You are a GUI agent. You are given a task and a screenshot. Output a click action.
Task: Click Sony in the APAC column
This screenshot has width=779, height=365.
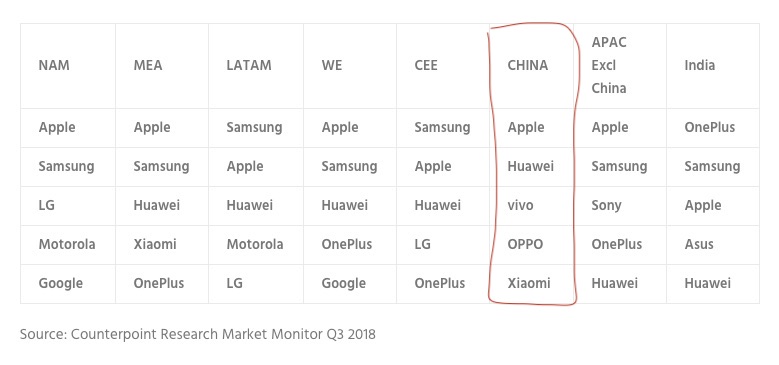click(x=606, y=205)
